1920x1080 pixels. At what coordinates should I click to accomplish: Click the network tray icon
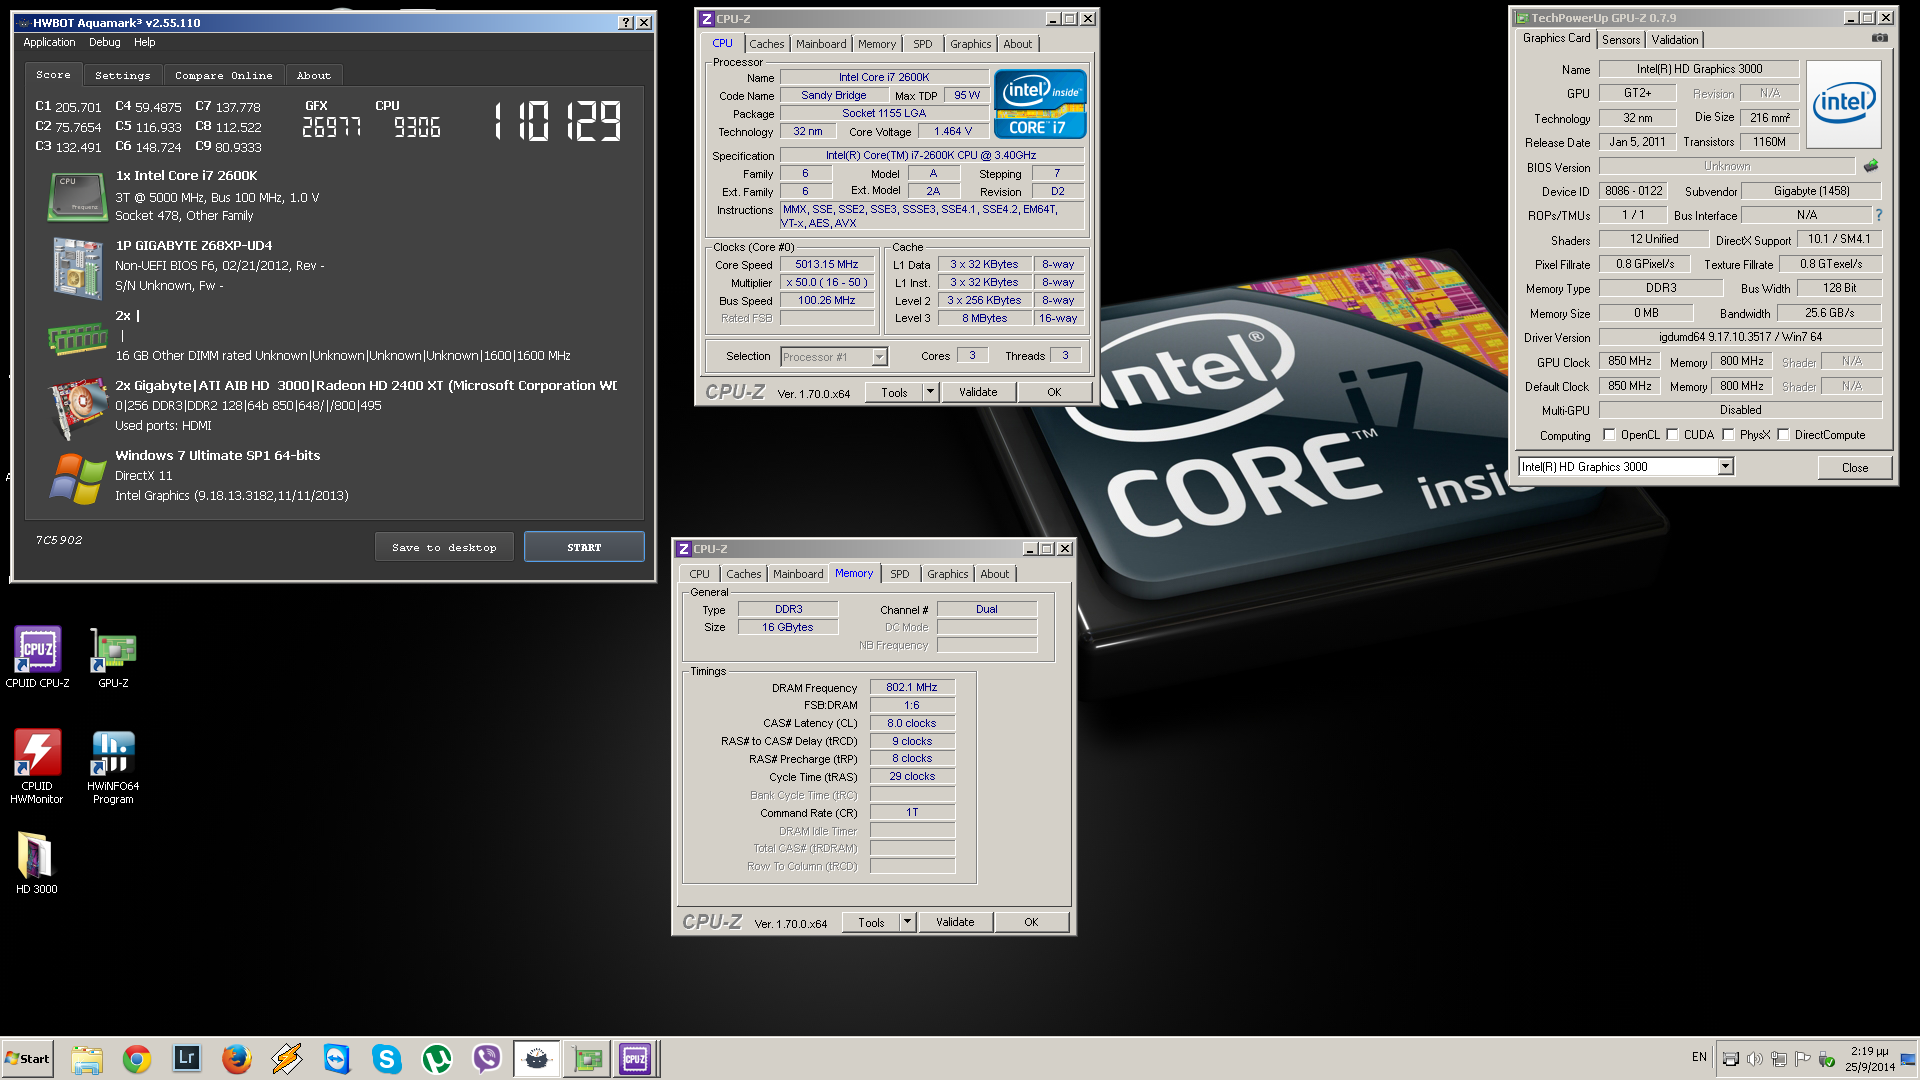pos(1778,1059)
